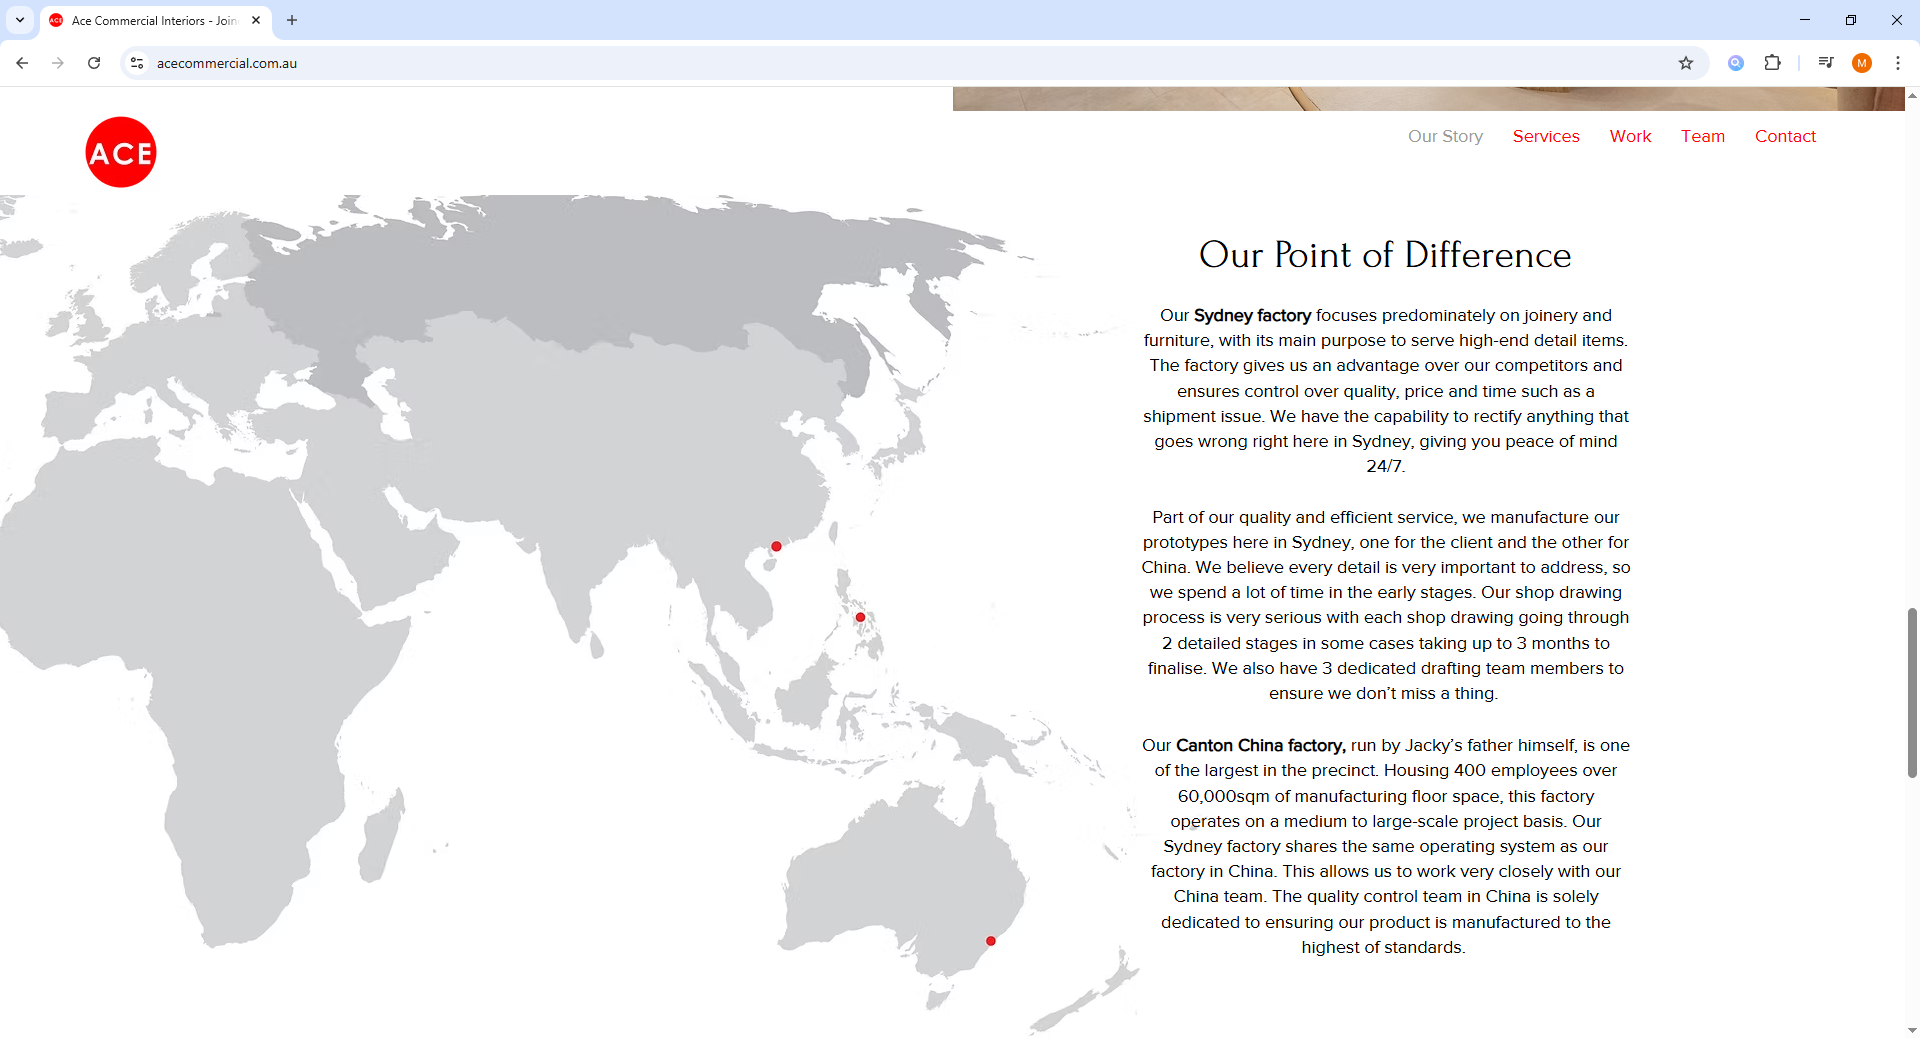Open the Extensions puzzle icon
1920x1038 pixels.
pyautogui.click(x=1772, y=63)
